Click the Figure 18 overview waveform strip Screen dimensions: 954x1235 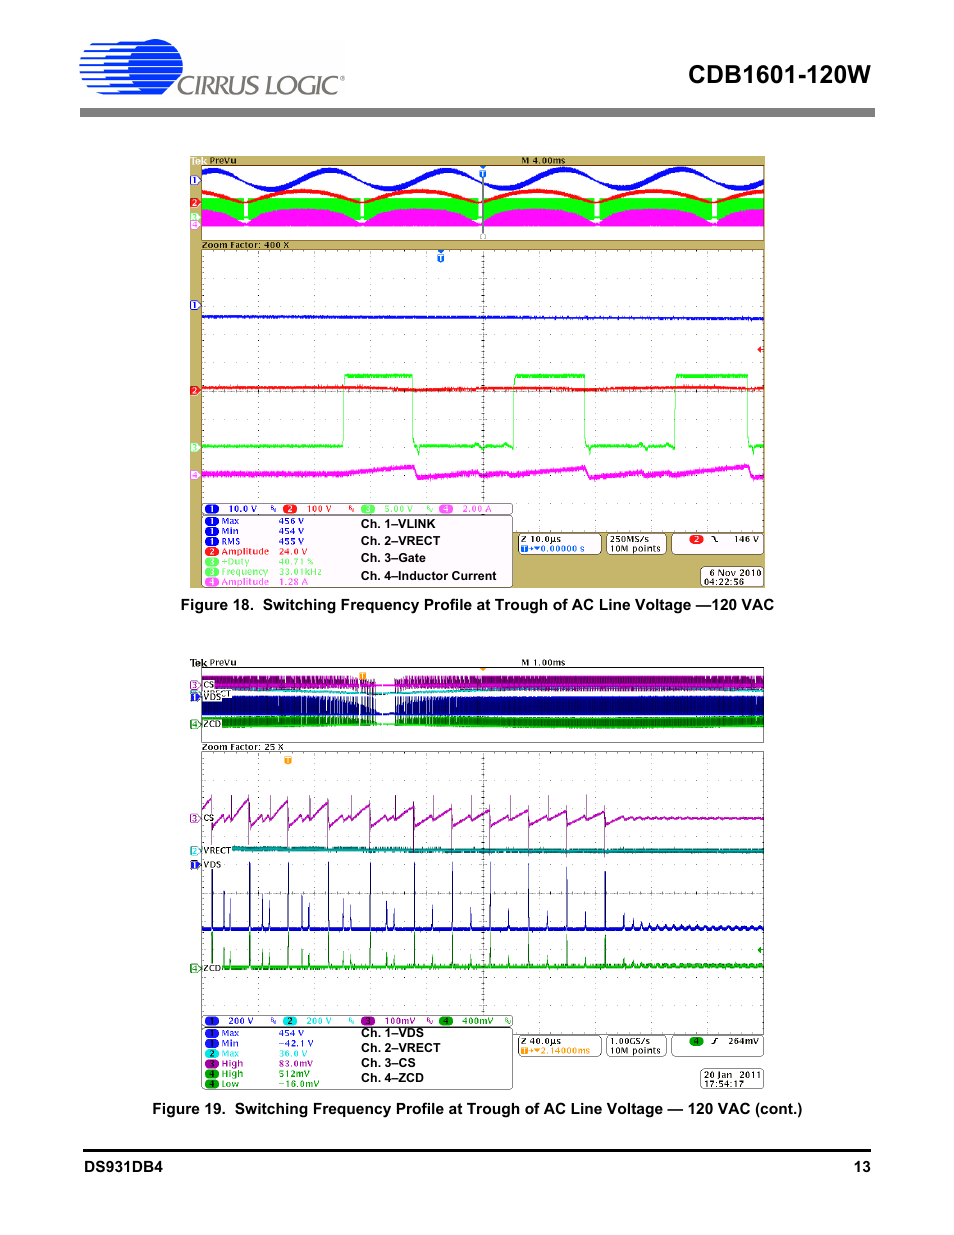tap(482, 203)
